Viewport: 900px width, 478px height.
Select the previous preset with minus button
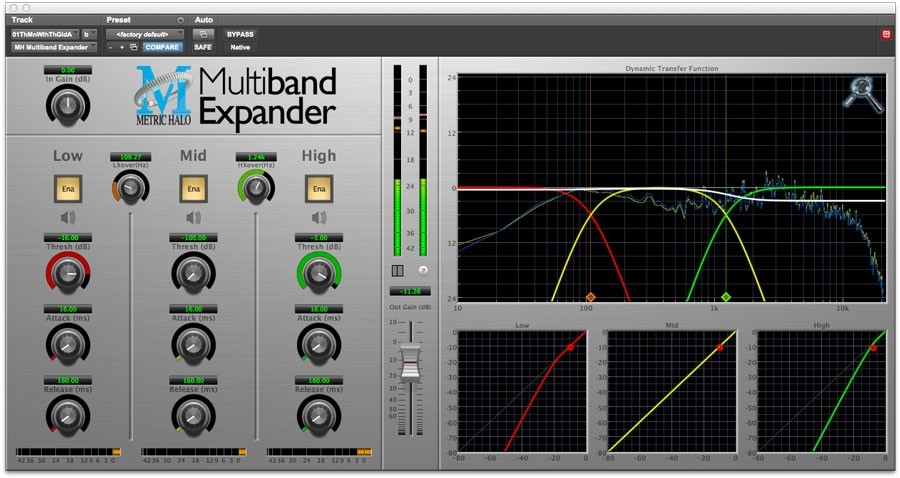click(111, 47)
